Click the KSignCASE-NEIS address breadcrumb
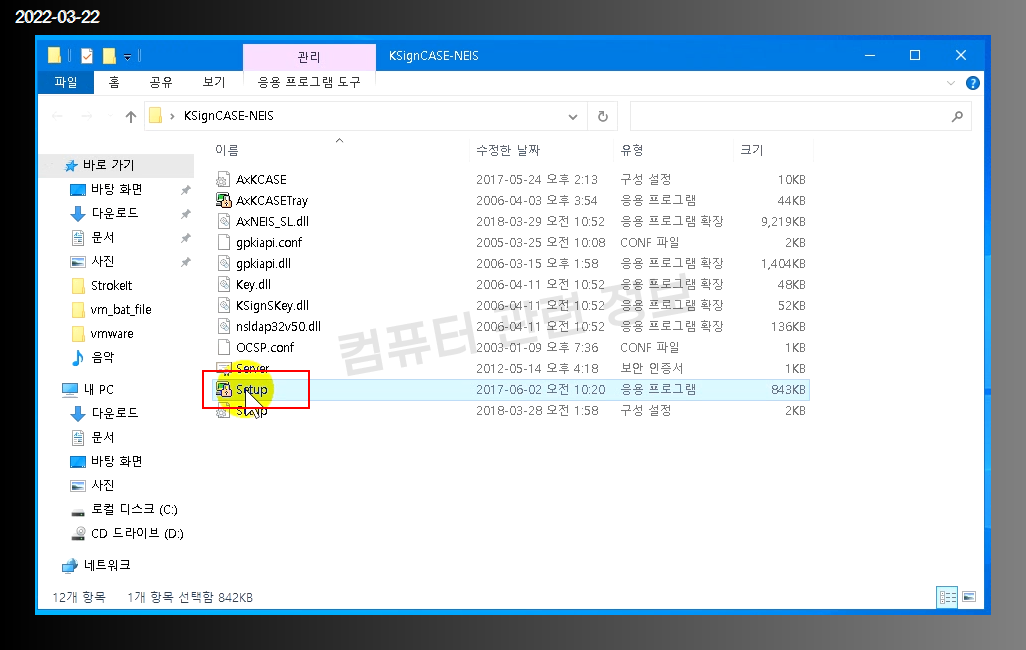 coord(228,116)
